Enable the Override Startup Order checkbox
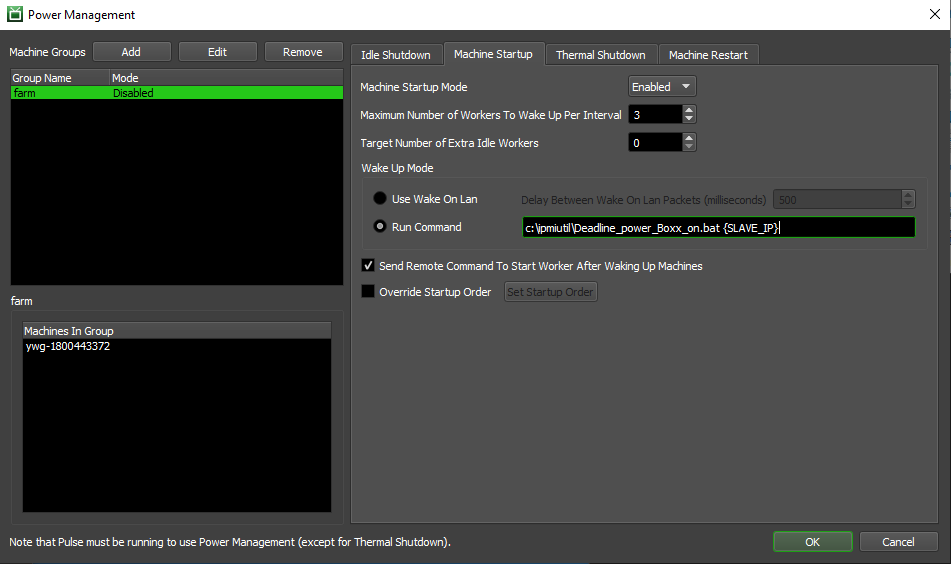951x564 pixels. pyautogui.click(x=368, y=292)
